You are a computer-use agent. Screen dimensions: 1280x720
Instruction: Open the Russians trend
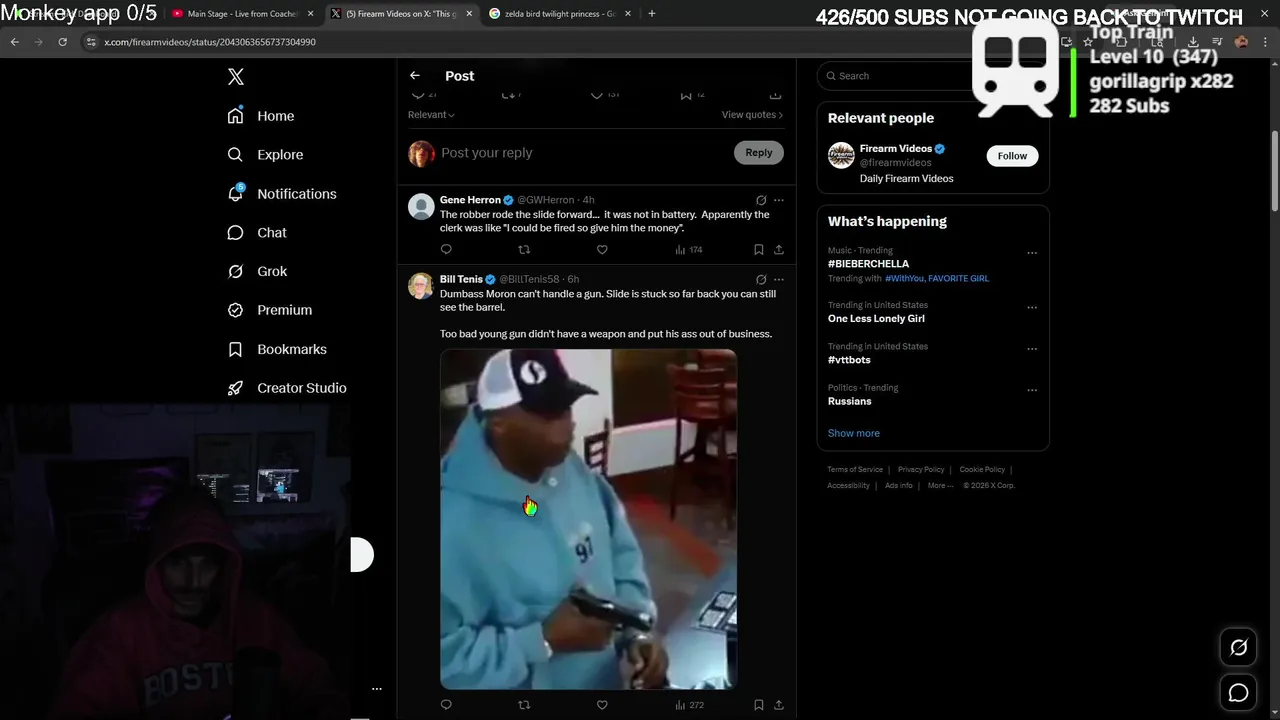coord(849,401)
